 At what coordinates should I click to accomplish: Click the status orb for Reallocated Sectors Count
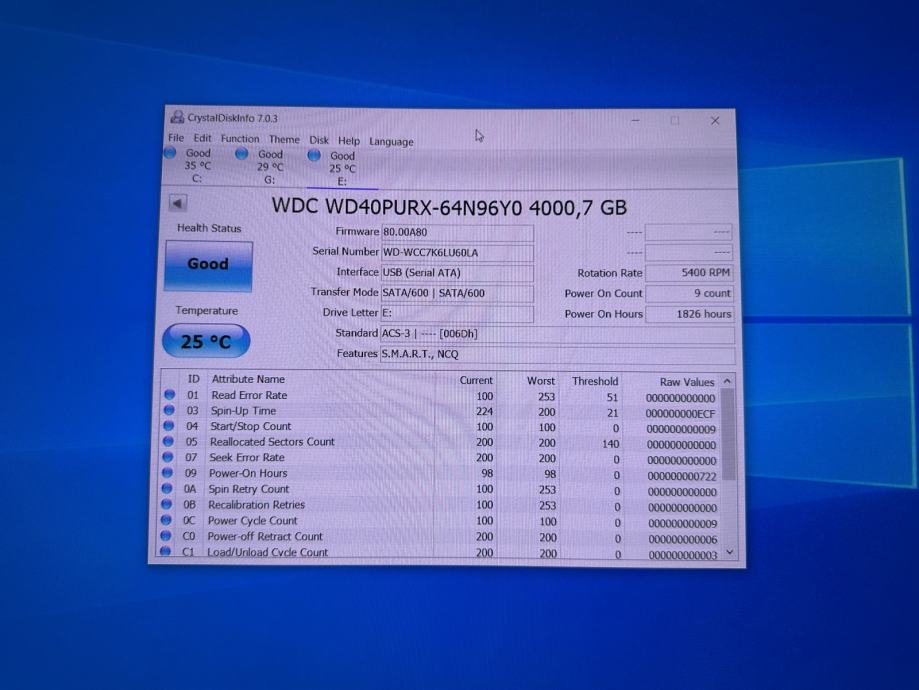click(168, 441)
